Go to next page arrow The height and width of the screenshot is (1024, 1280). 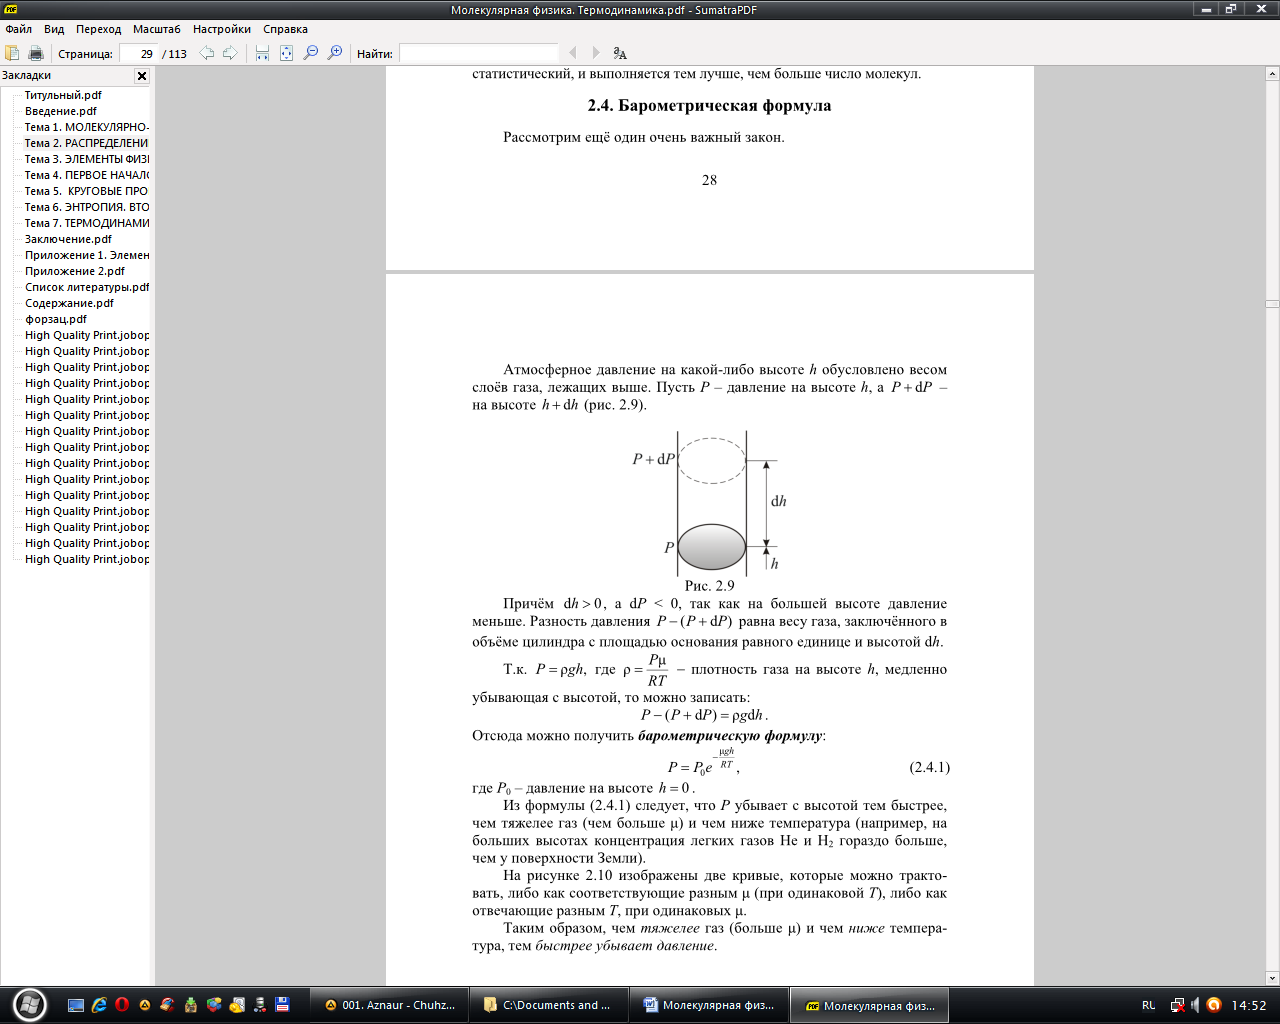pyautogui.click(x=230, y=53)
